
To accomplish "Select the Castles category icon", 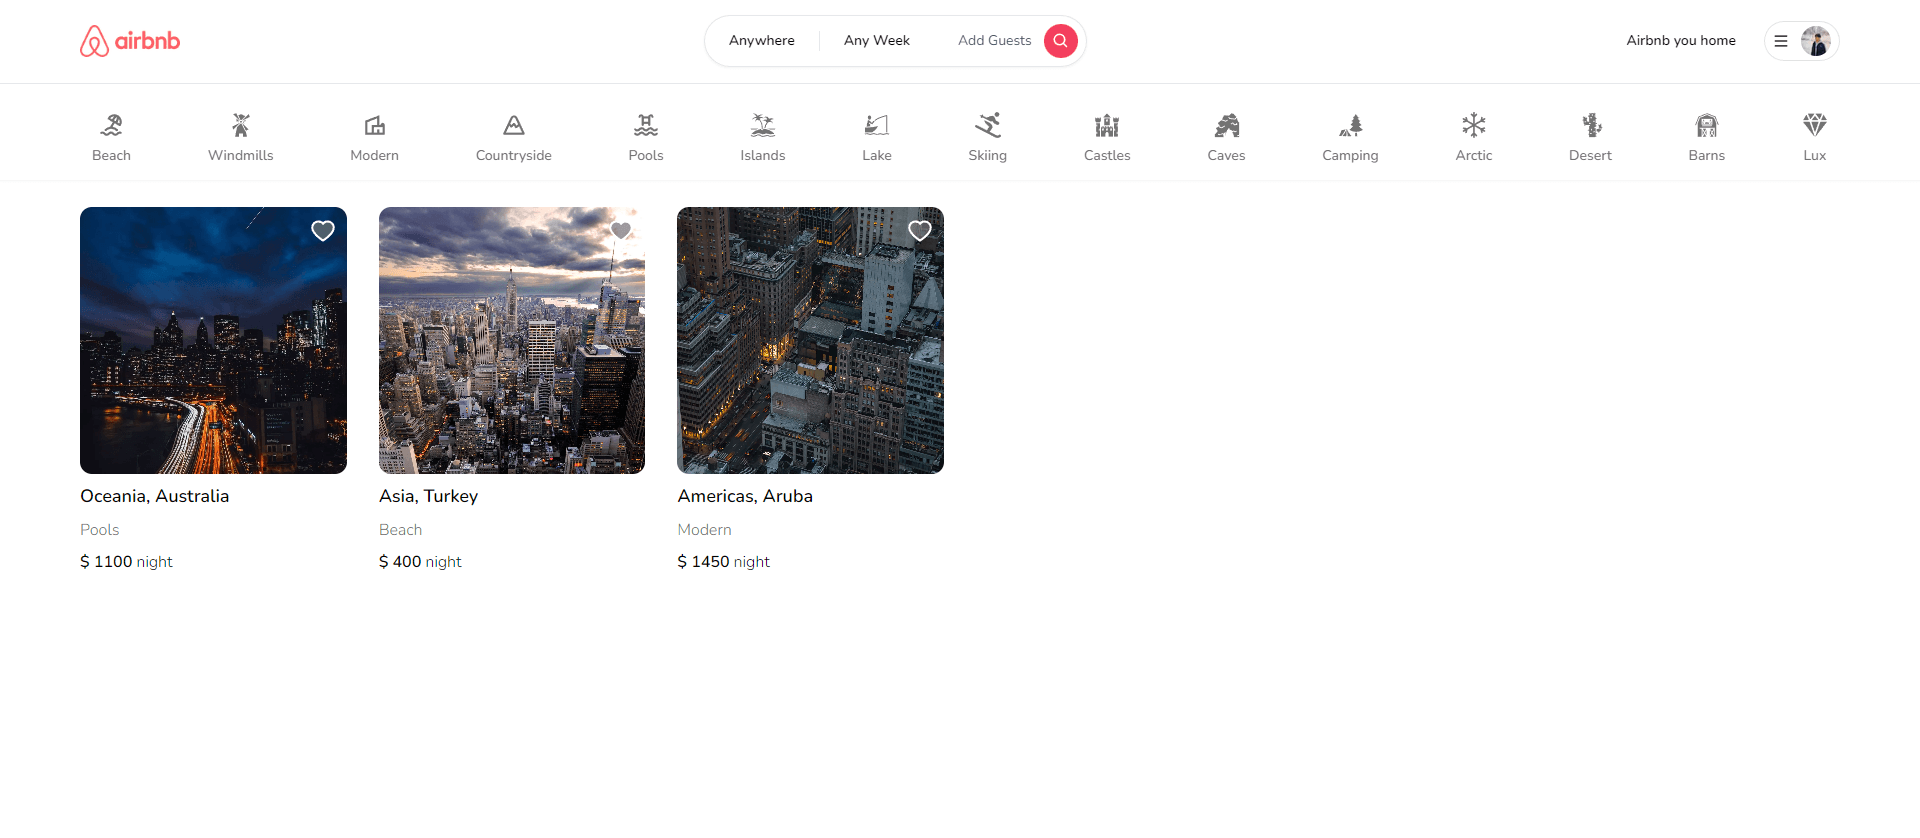I will pyautogui.click(x=1107, y=125).
